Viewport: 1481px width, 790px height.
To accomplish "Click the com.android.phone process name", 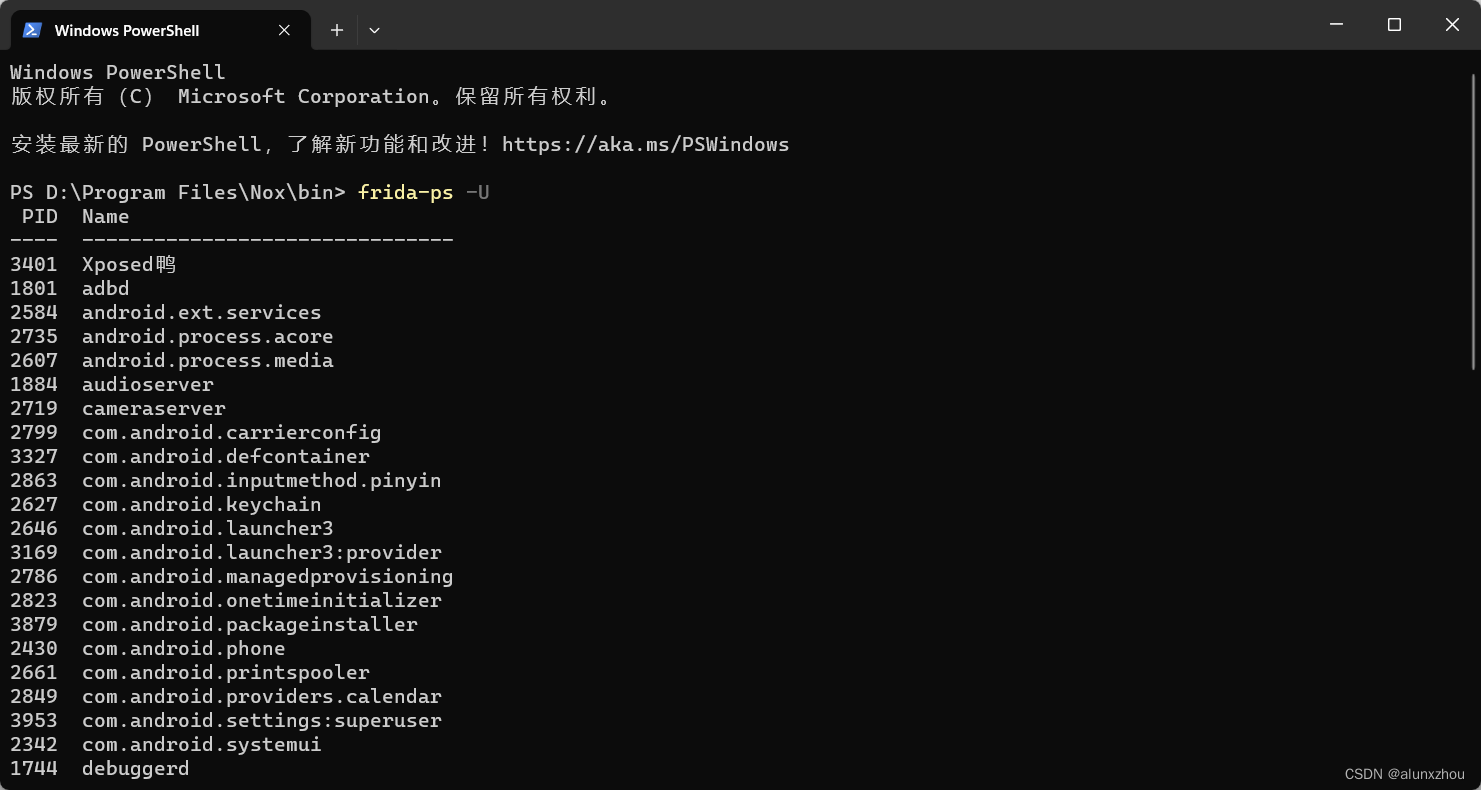I will (183, 648).
